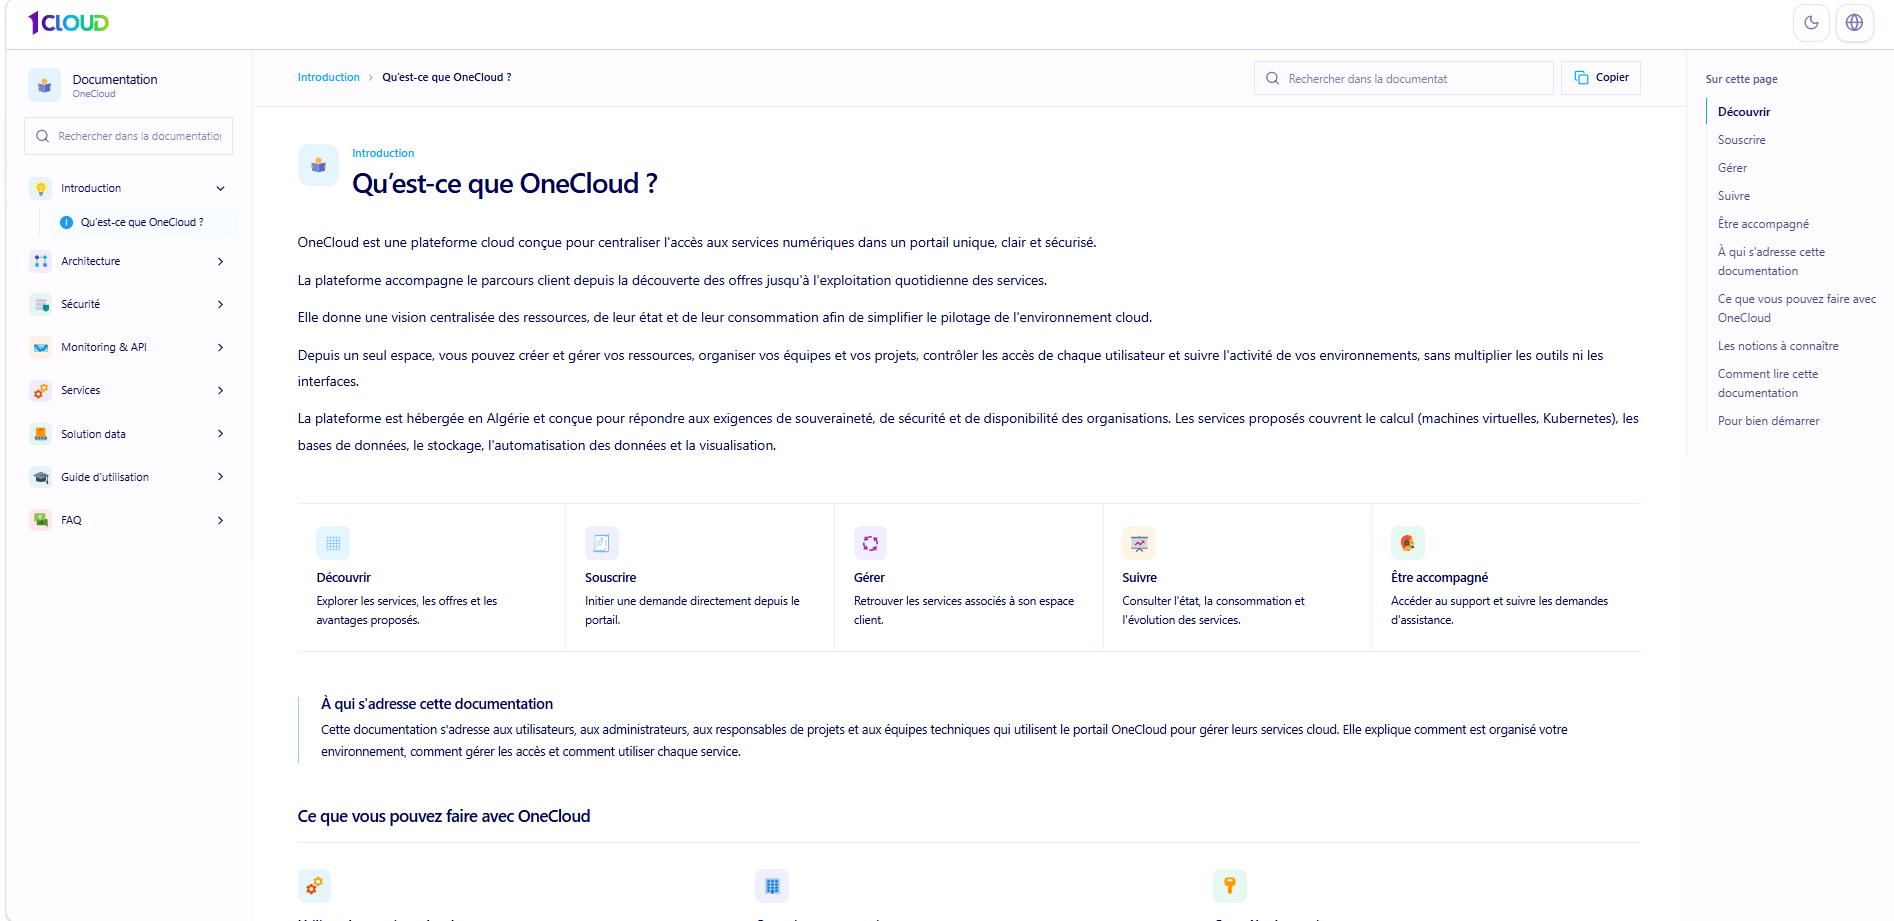Viewport: 1894px width, 921px height.
Task: Click the Introduction link above the title
Action: click(x=383, y=153)
